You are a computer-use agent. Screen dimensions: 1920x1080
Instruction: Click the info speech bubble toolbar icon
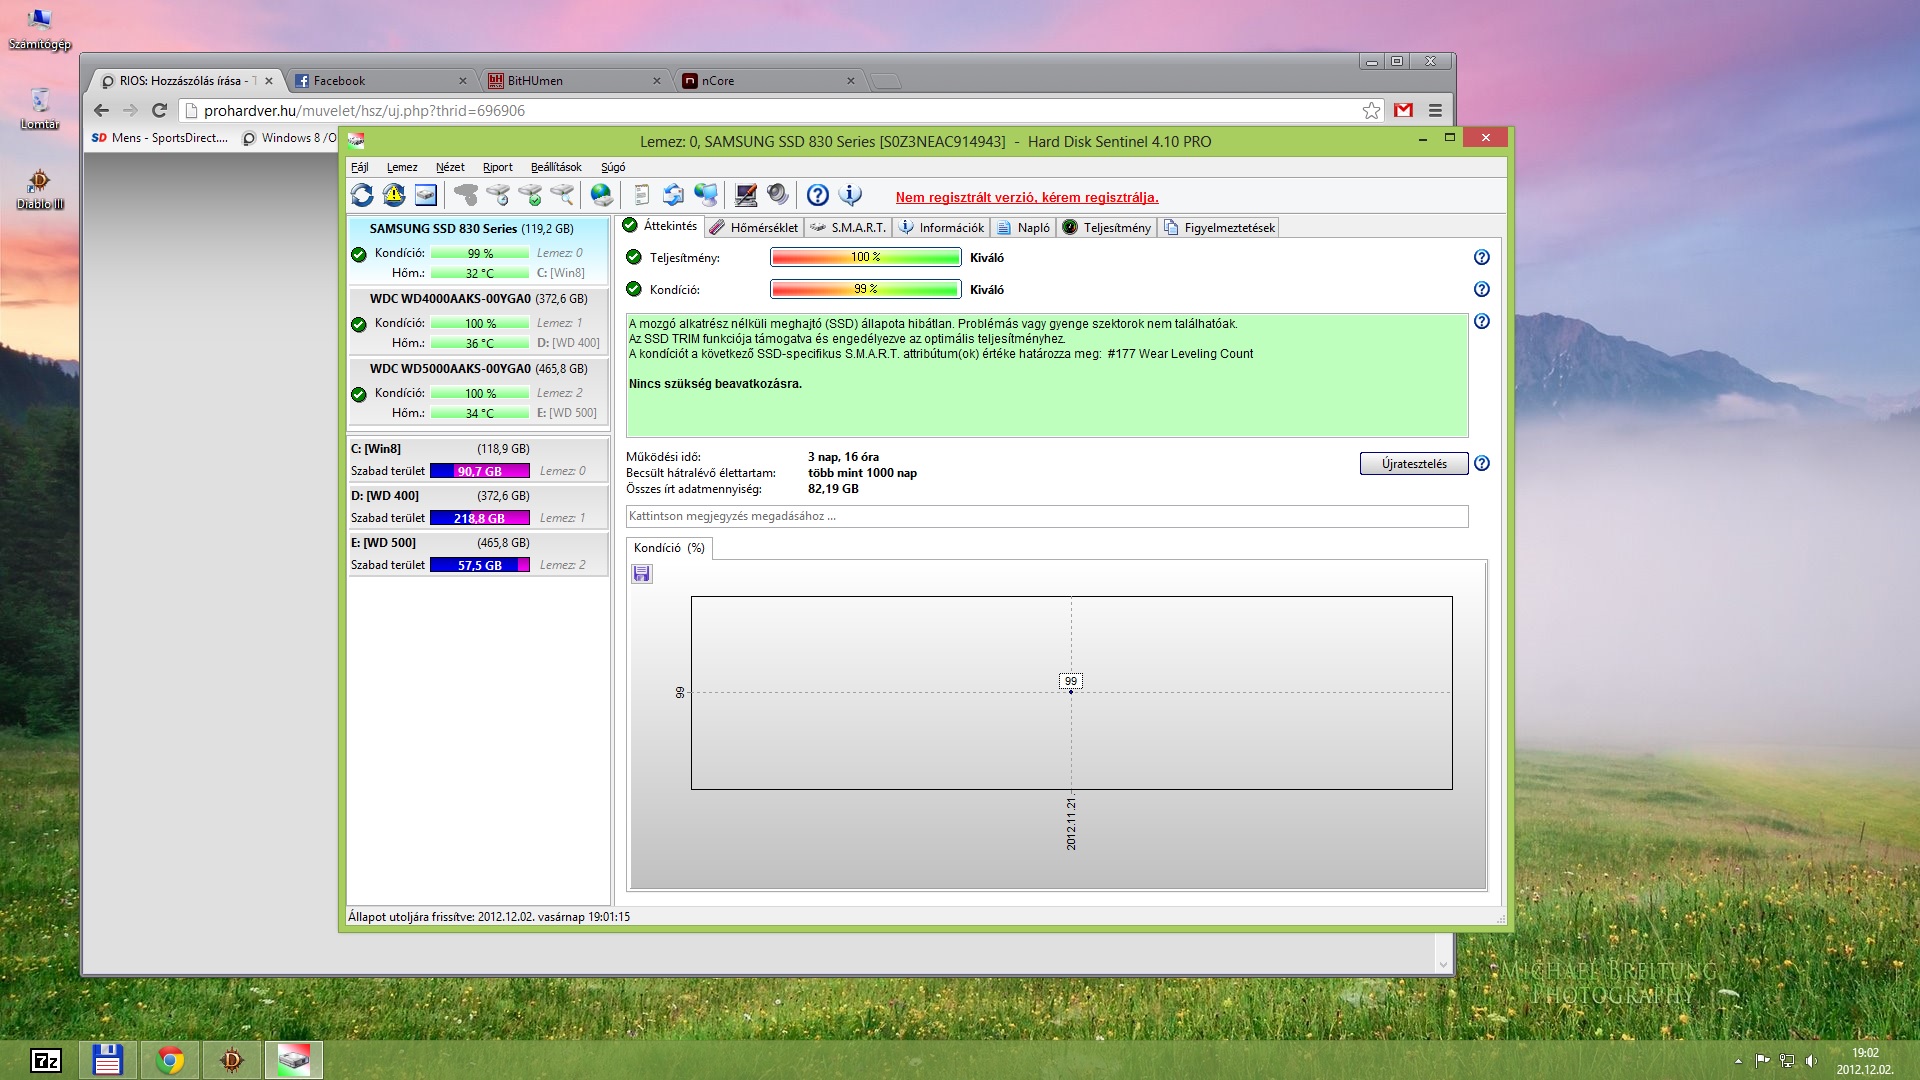[850, 195]
